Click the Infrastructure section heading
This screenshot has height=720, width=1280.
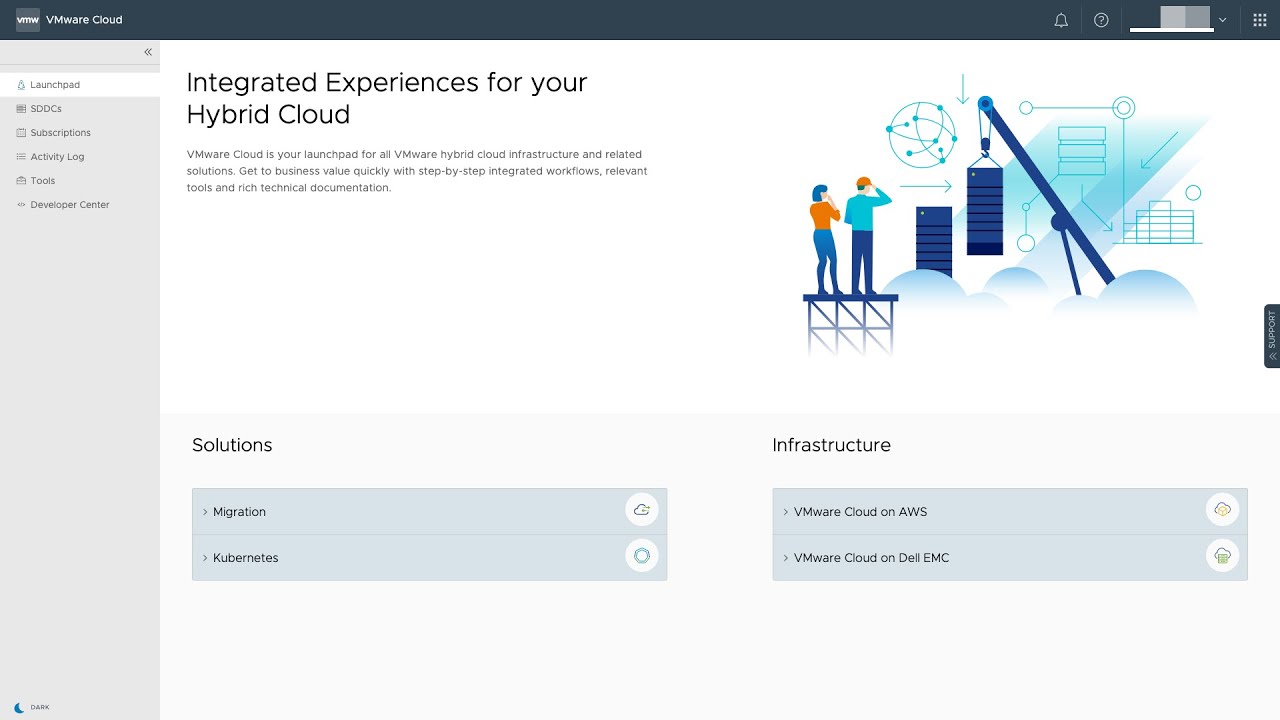point(831,445)
